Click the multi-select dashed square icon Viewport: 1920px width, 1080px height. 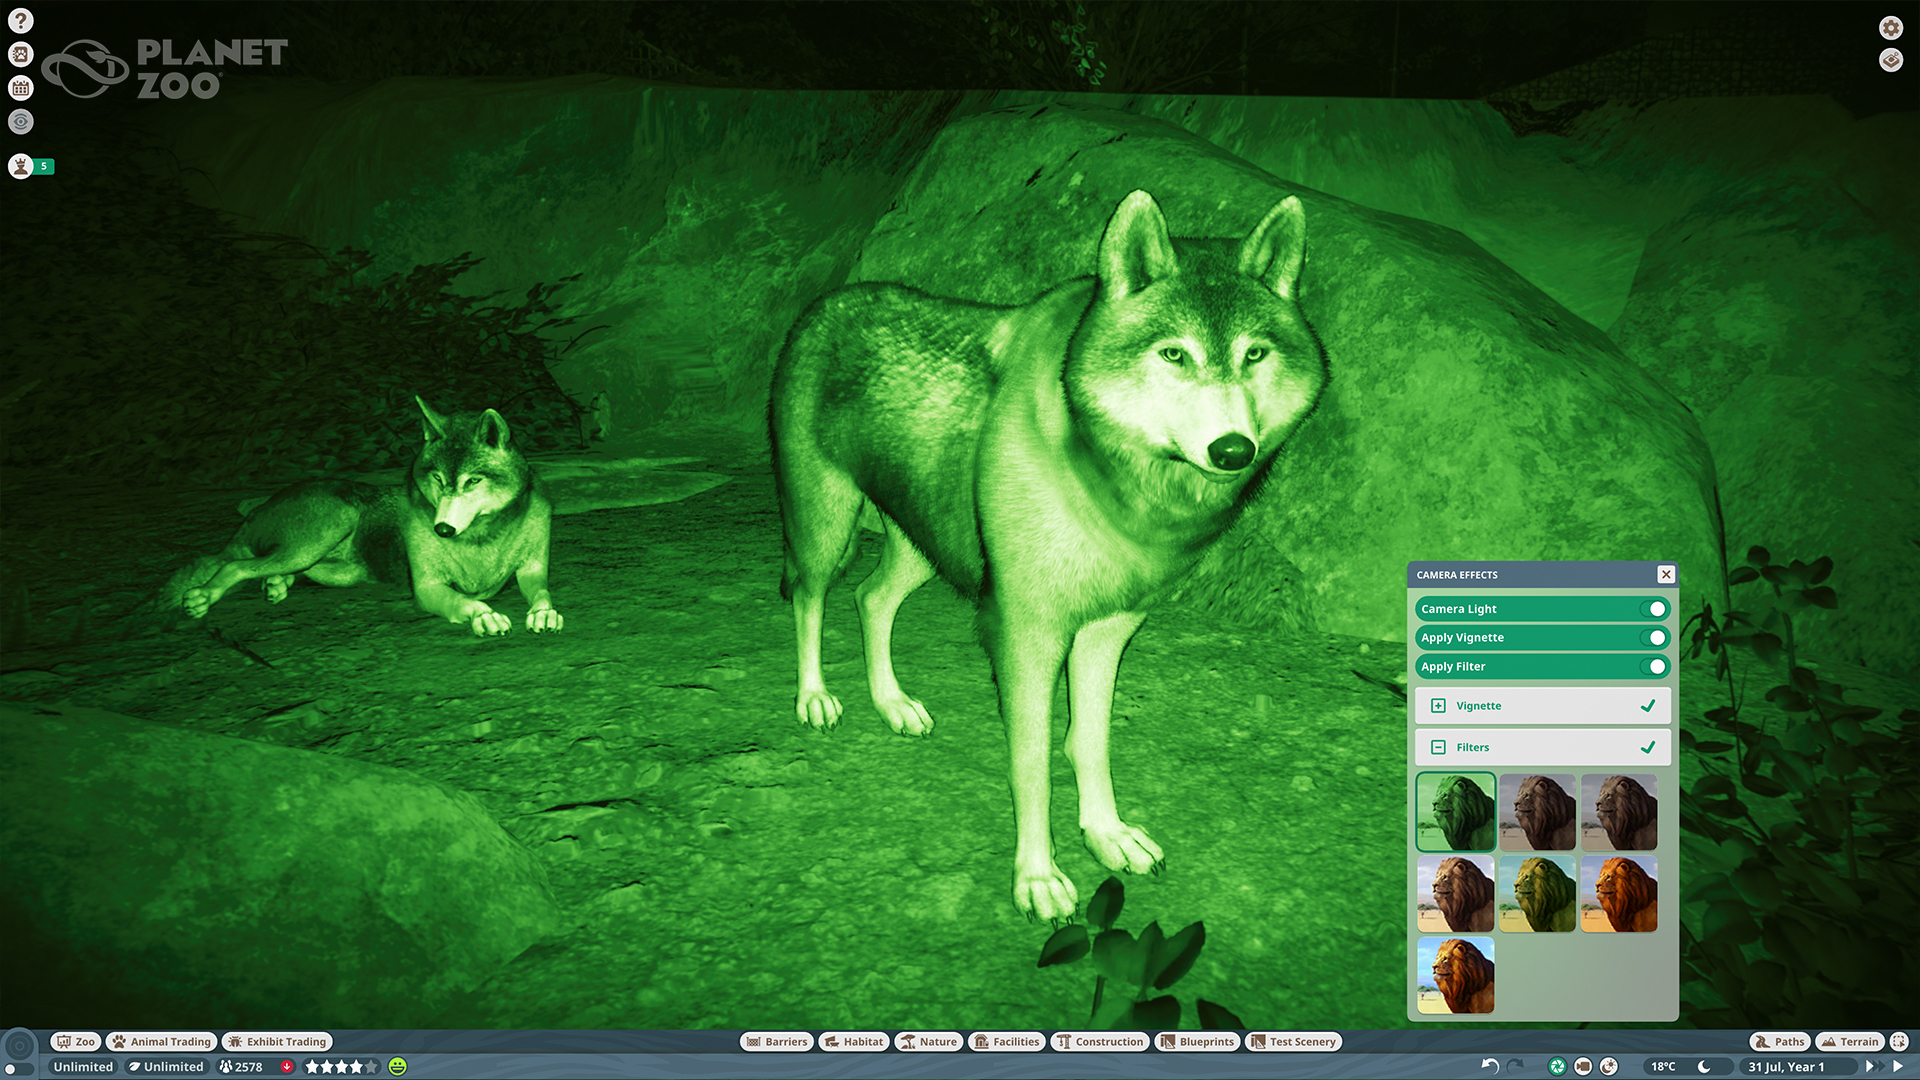coord(1899,1042)
